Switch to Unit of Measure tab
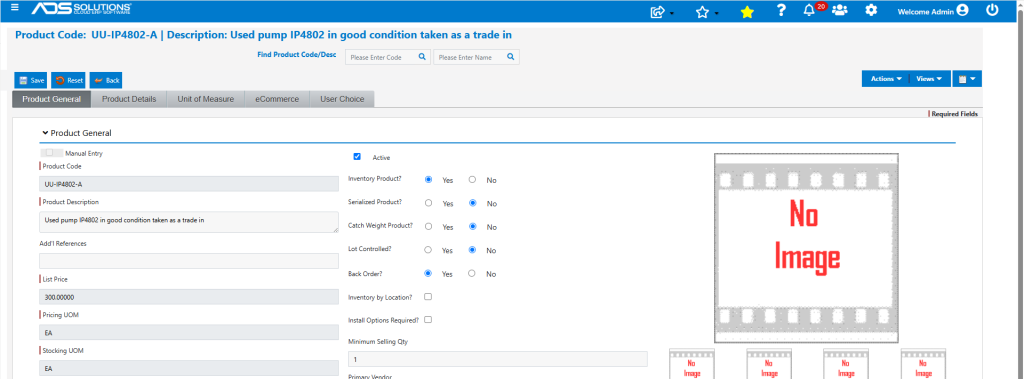 [206, 99]
